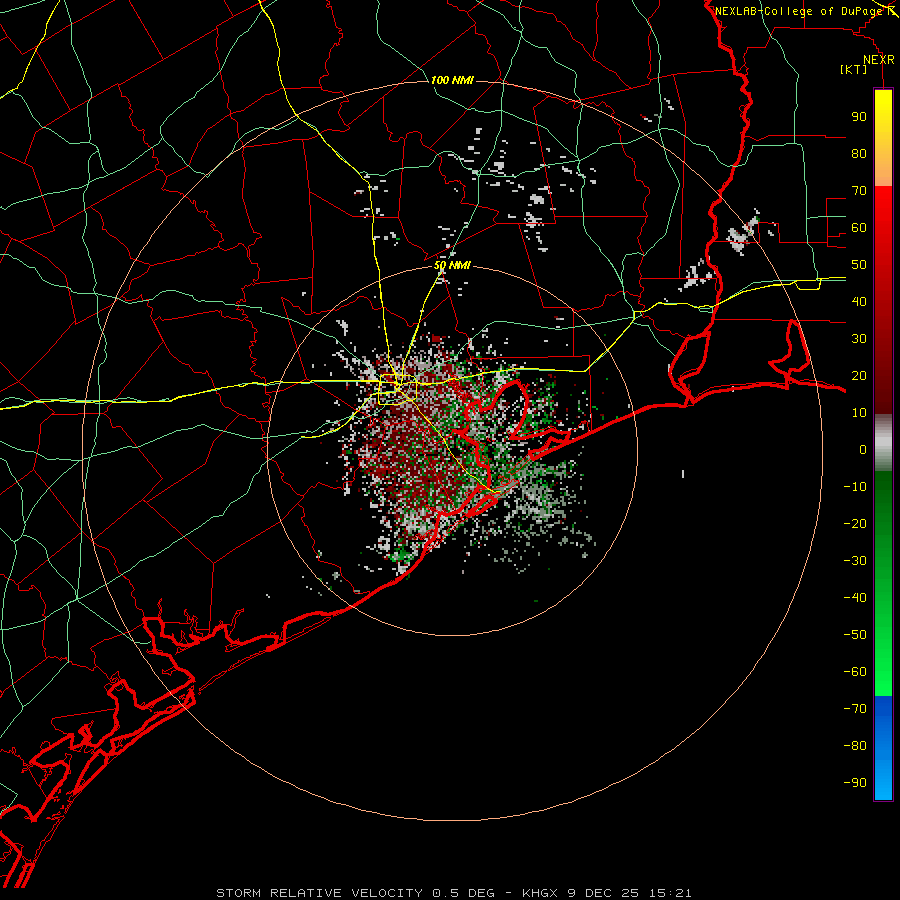
Task: Select the -70 value on the velocity scale
Action: click(x=855, y=709)
